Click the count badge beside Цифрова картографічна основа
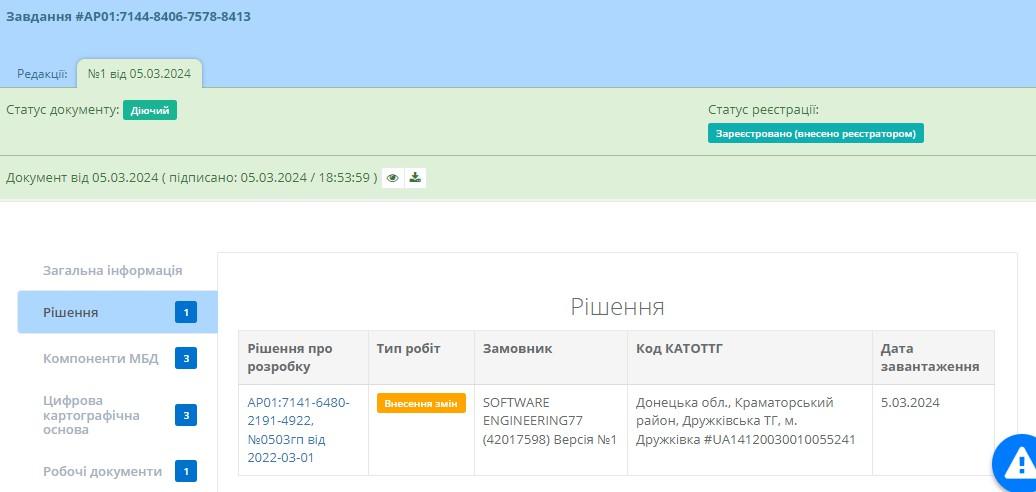Screen dimensions: 1036x492 [186, 415]
